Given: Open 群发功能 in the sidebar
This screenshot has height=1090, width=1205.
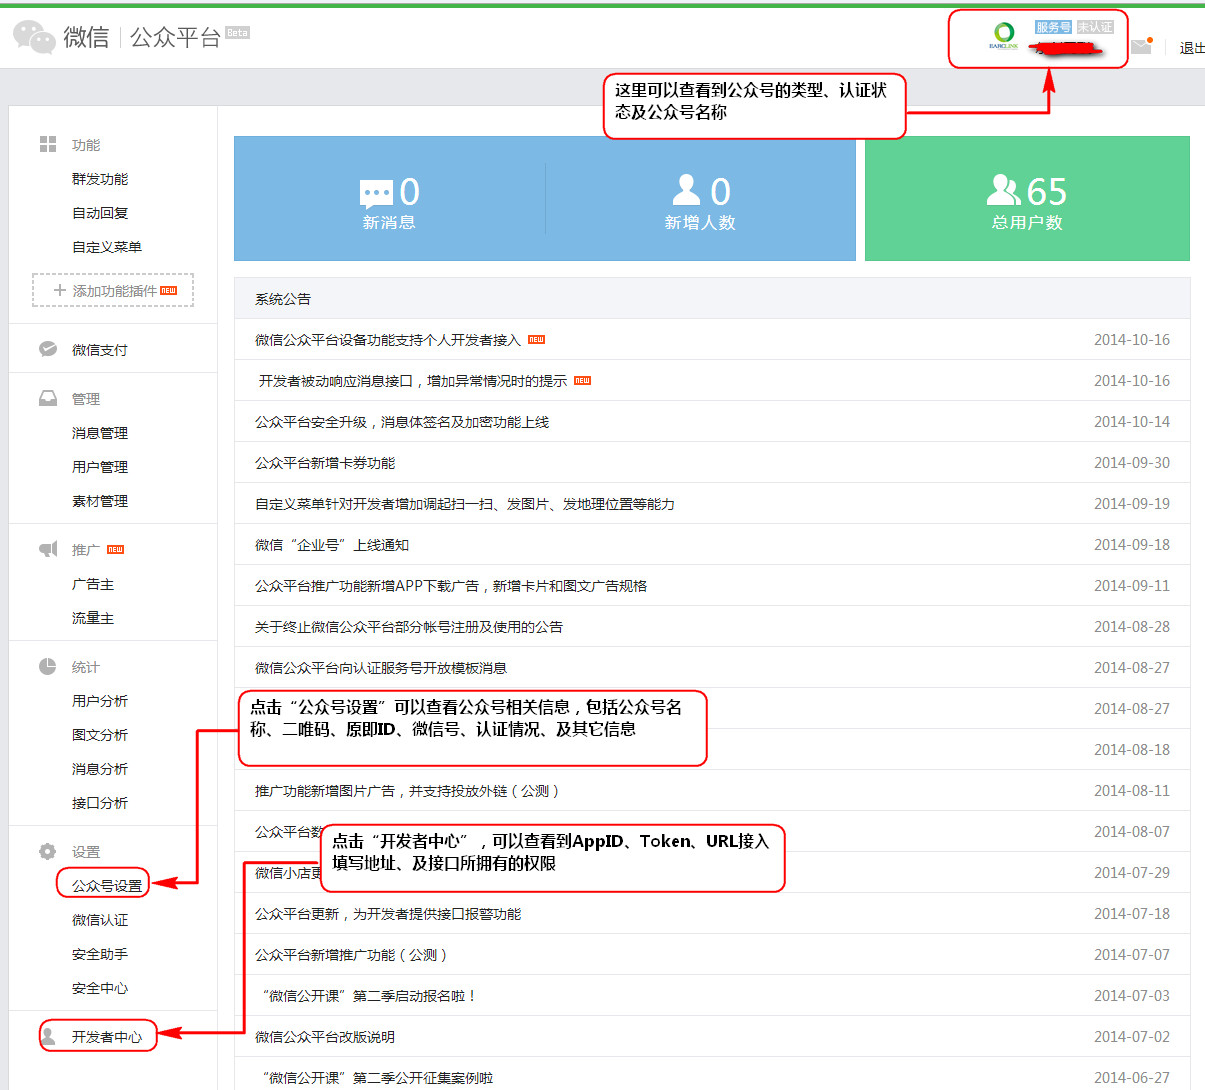Looking at the screenshot, I should pos(100,179).
